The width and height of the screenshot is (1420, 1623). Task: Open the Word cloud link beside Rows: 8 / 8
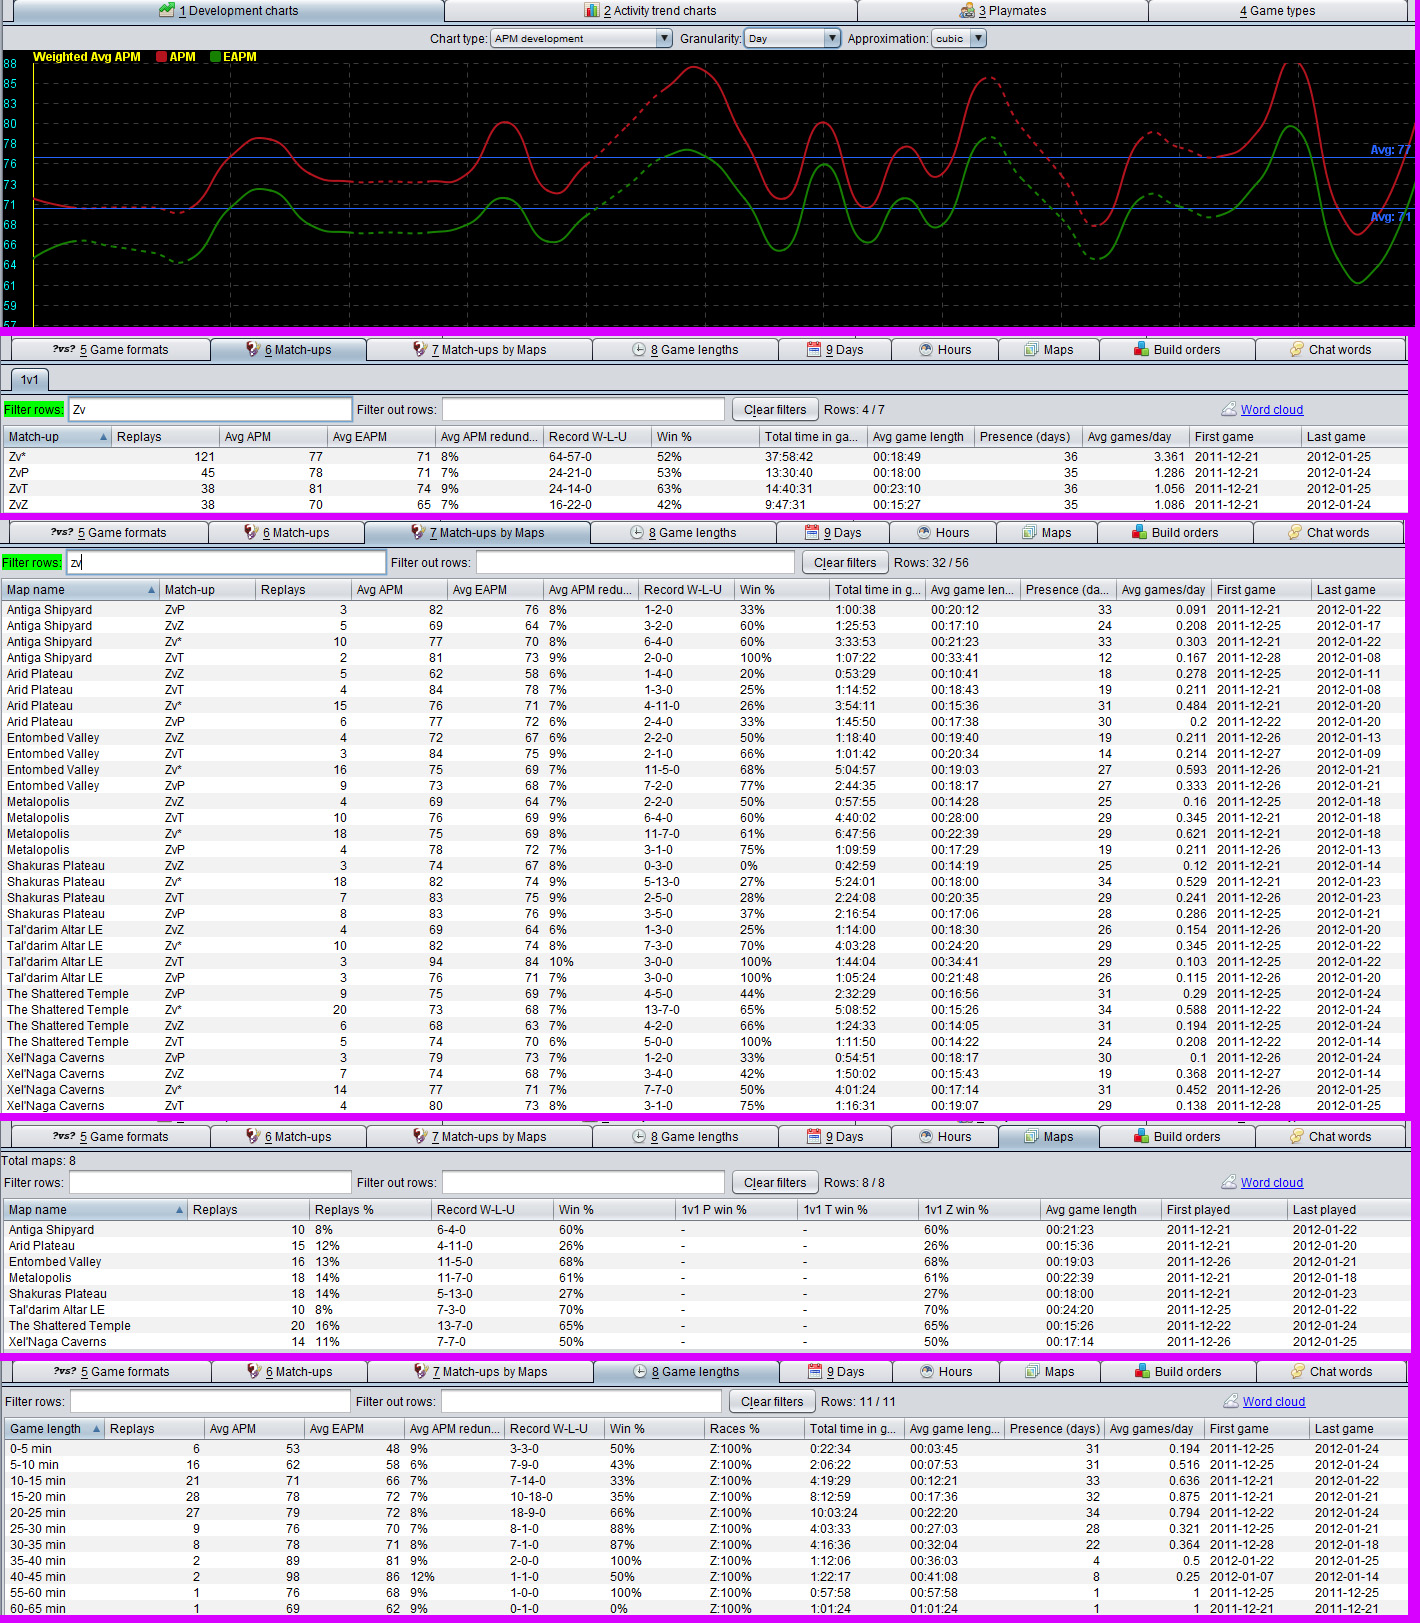[x=1271, y=1182]
